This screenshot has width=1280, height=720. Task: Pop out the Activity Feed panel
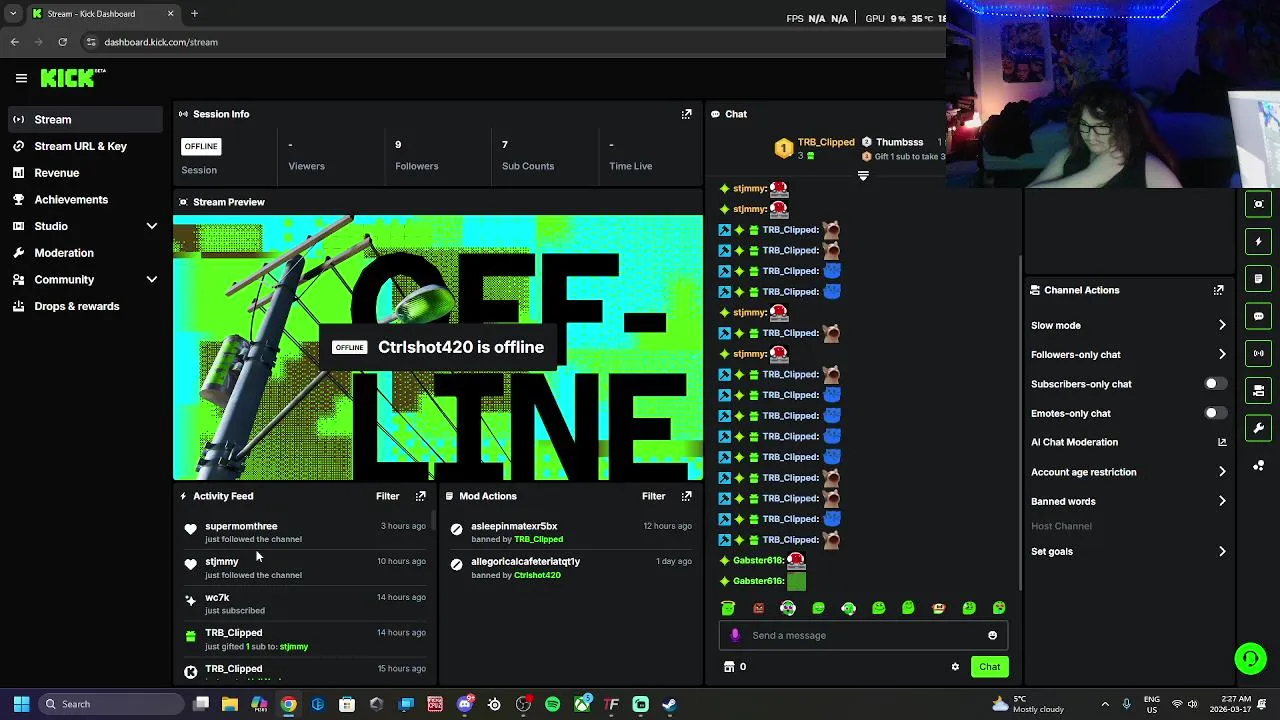coord(420,496)
